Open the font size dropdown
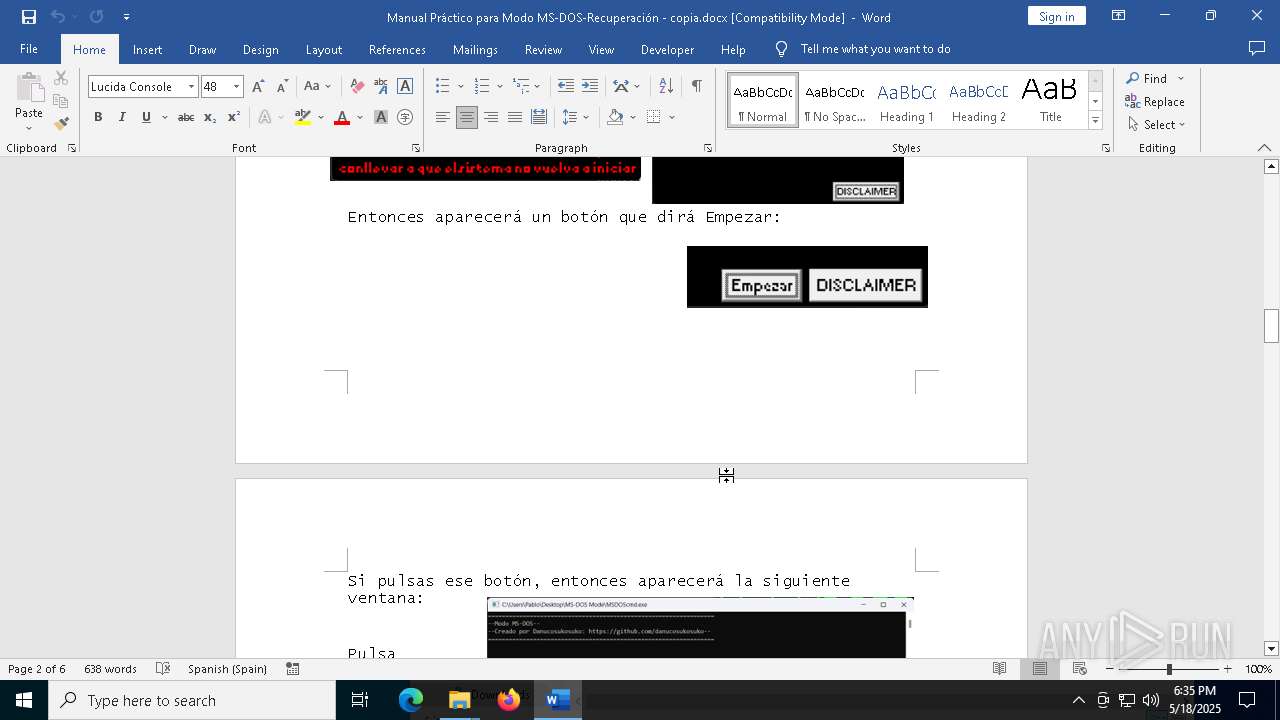 236,87
